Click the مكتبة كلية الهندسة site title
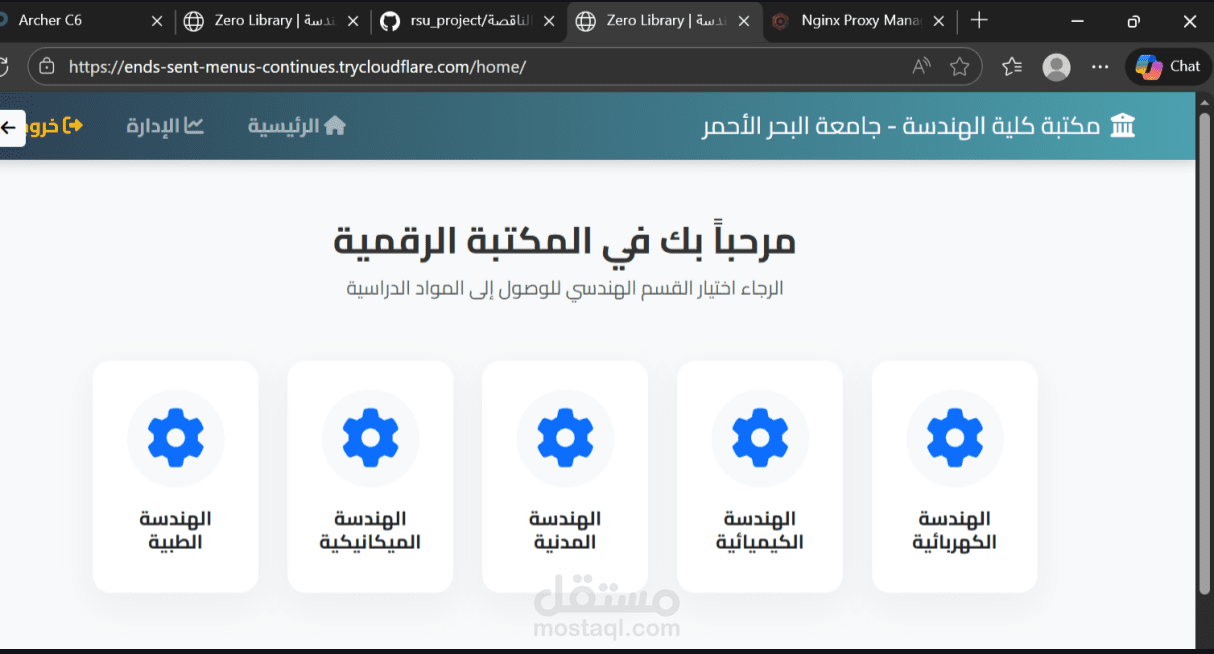1214x654 pixels. click(x=901, y=126)
